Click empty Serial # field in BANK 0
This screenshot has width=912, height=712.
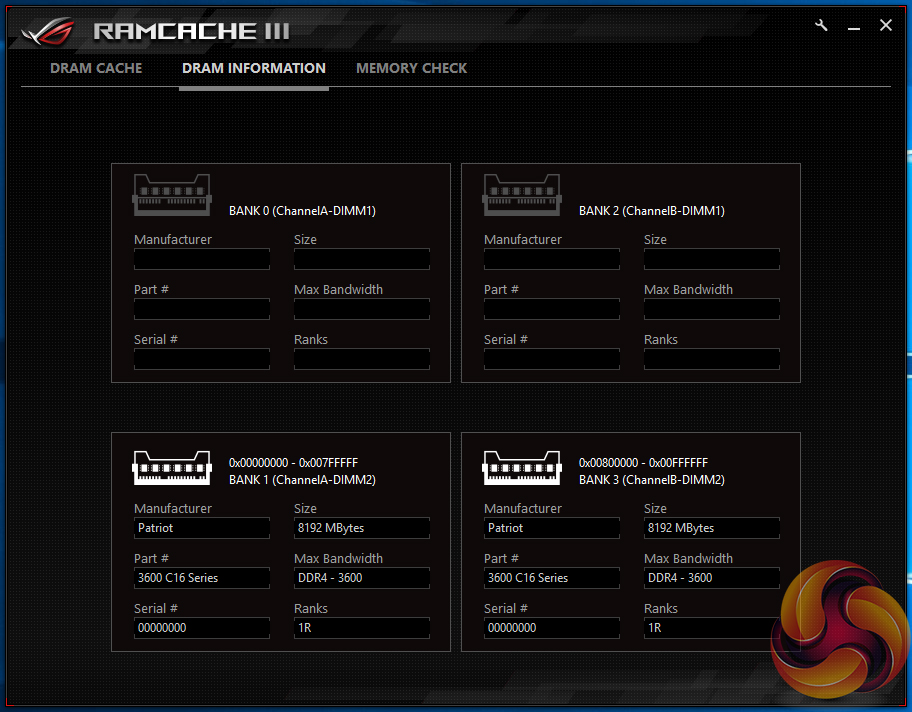[x=202, y=359]
